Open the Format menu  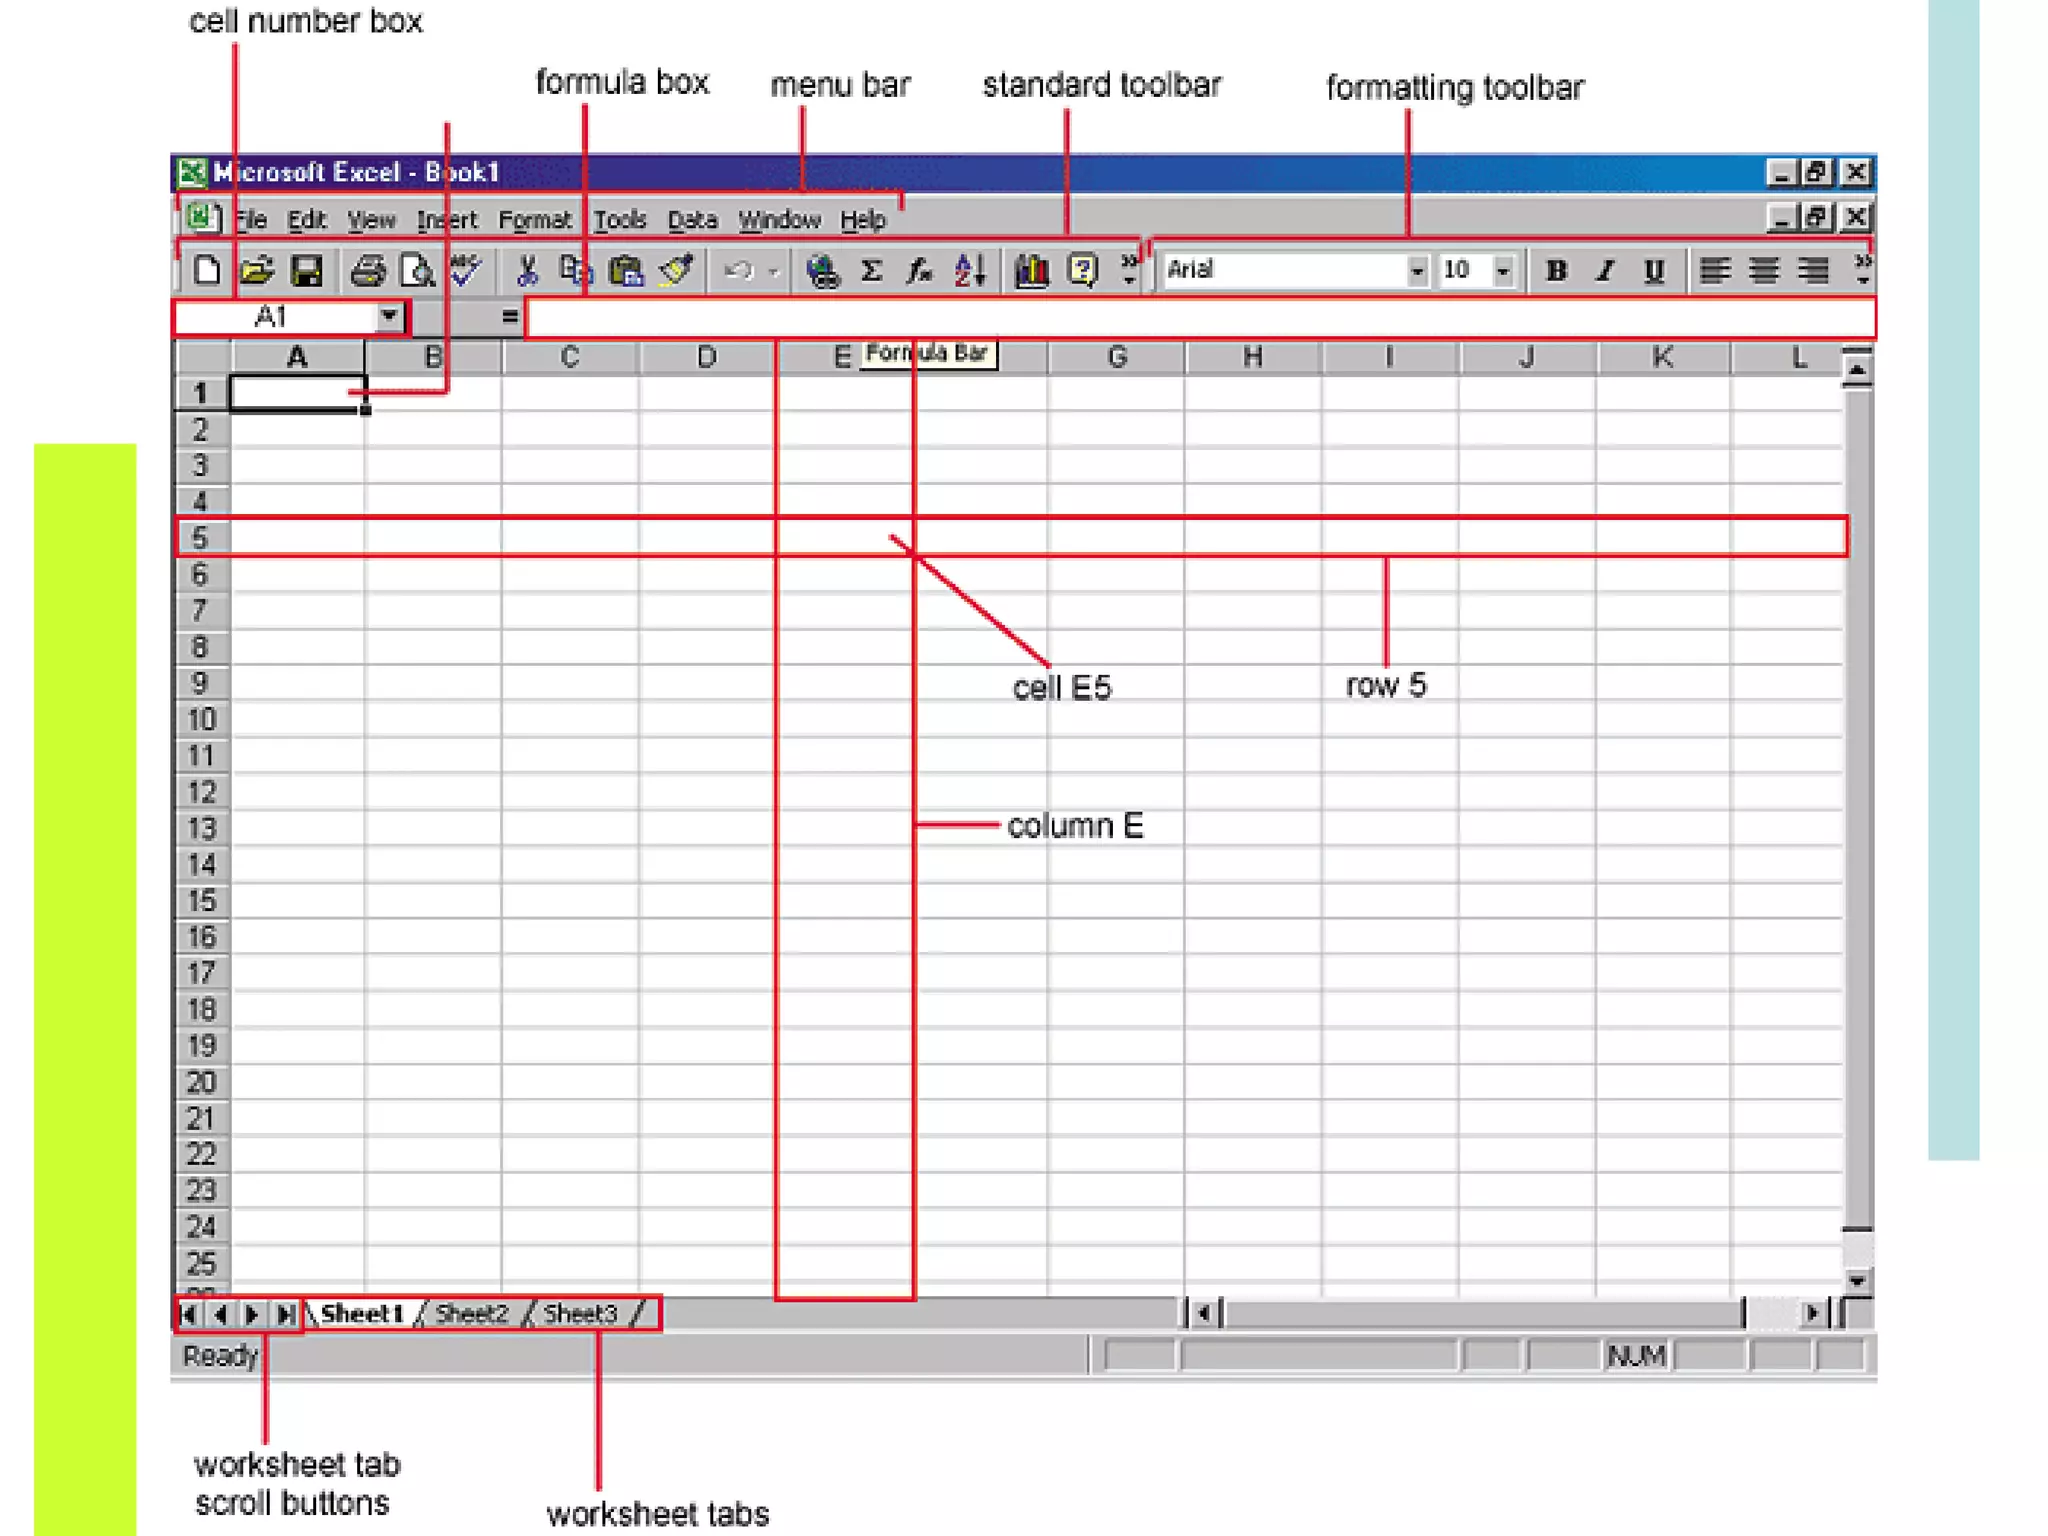pyautogui.click(x=534, y=219)
